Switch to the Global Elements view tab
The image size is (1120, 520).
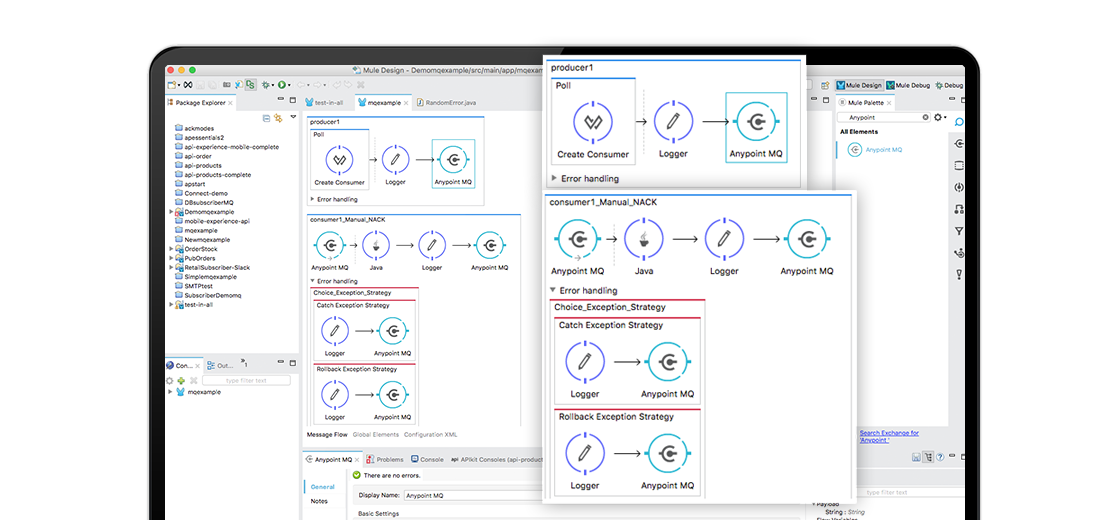[x=376, y=434]
